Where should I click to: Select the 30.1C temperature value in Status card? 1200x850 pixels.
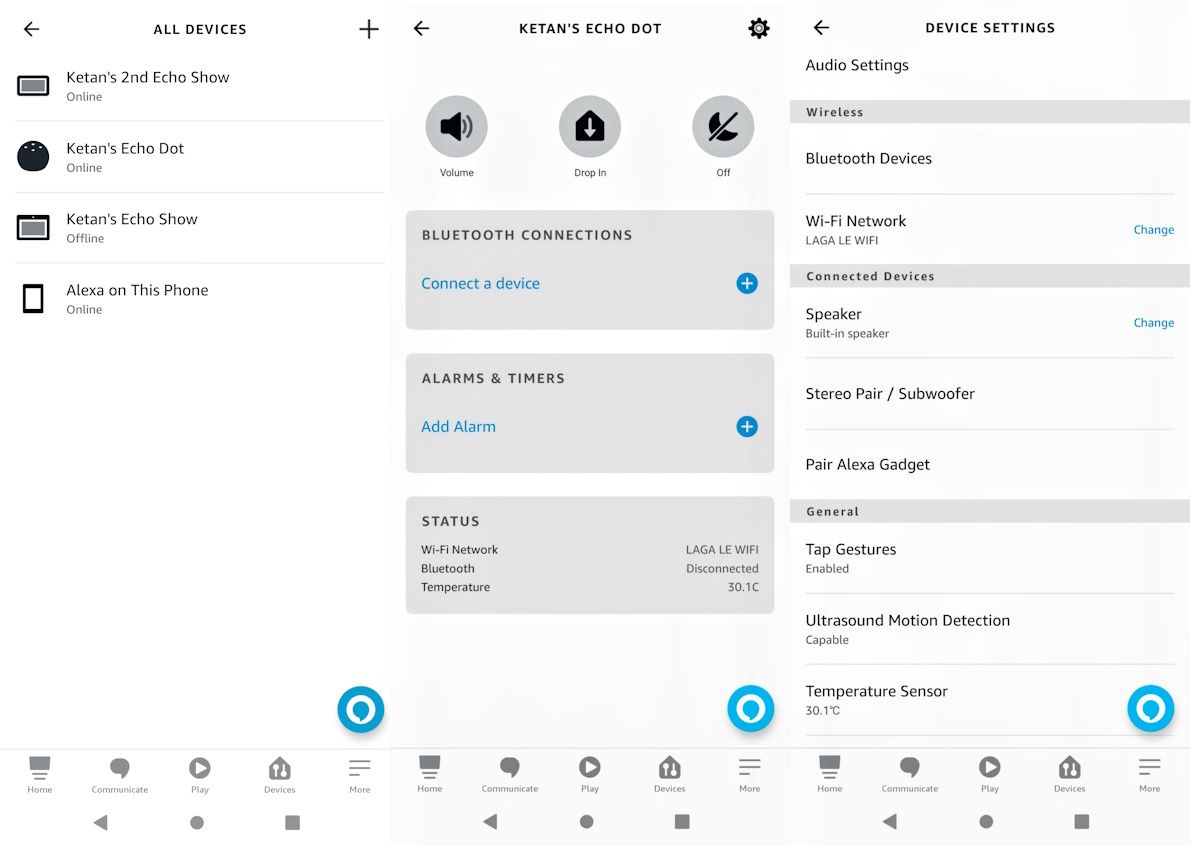(x=743, y=588)
